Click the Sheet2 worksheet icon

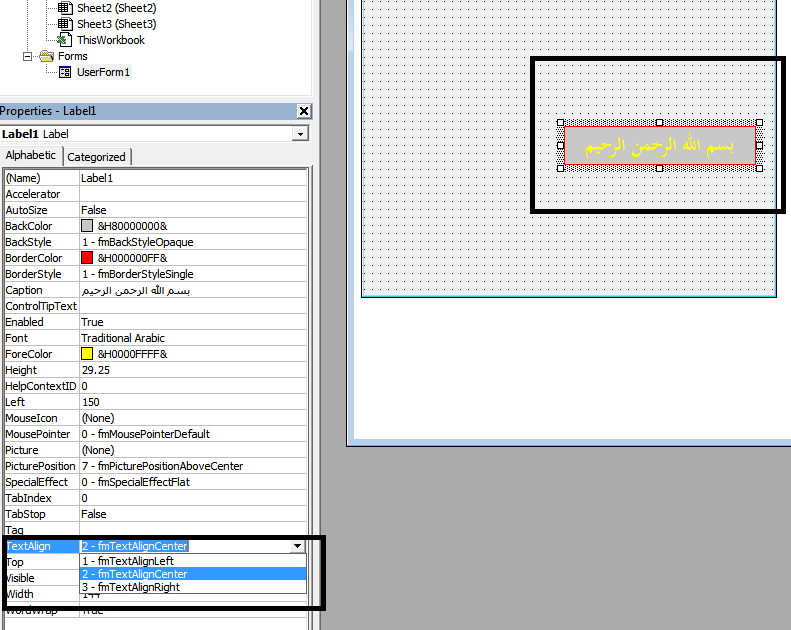[64, 7]
